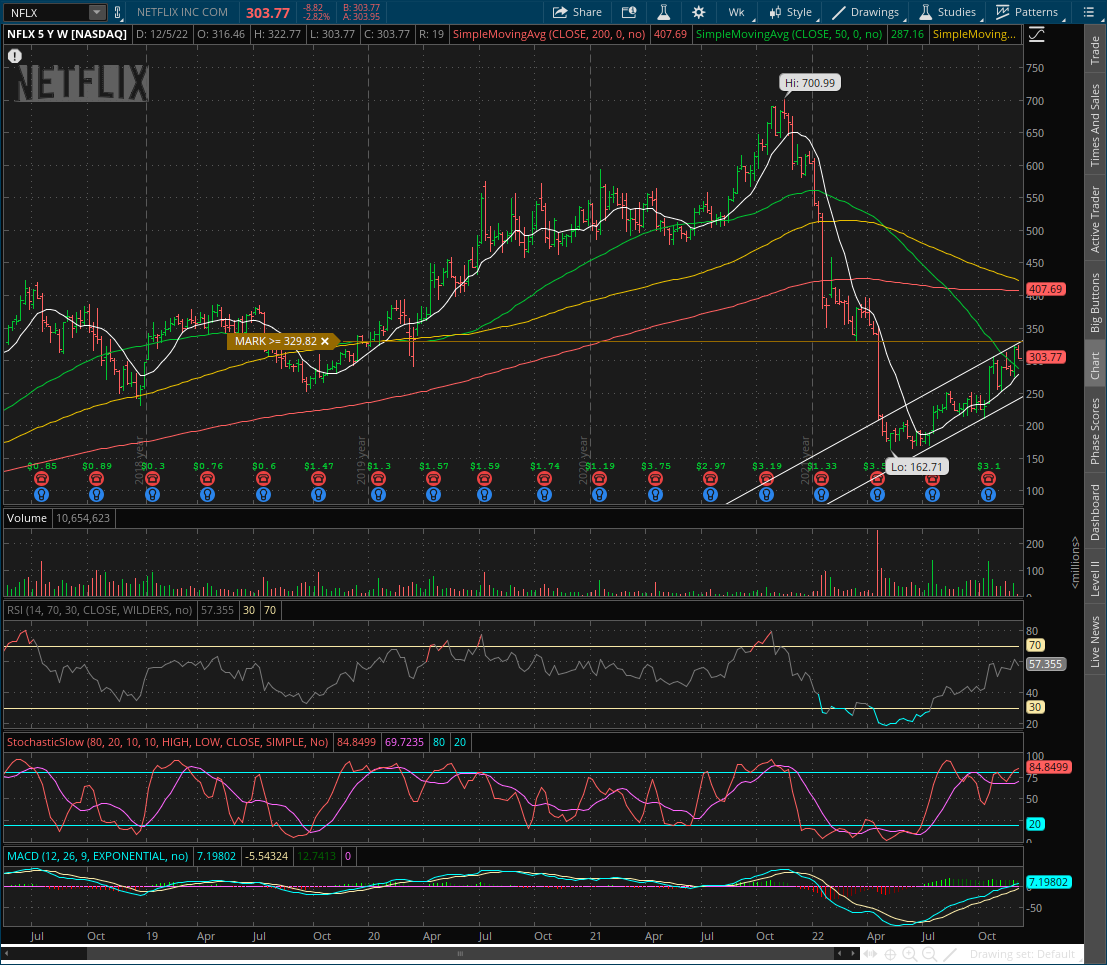Click the horizontal chart scrollbar thumb
The image size is (1107, 965).
[460, 954]
